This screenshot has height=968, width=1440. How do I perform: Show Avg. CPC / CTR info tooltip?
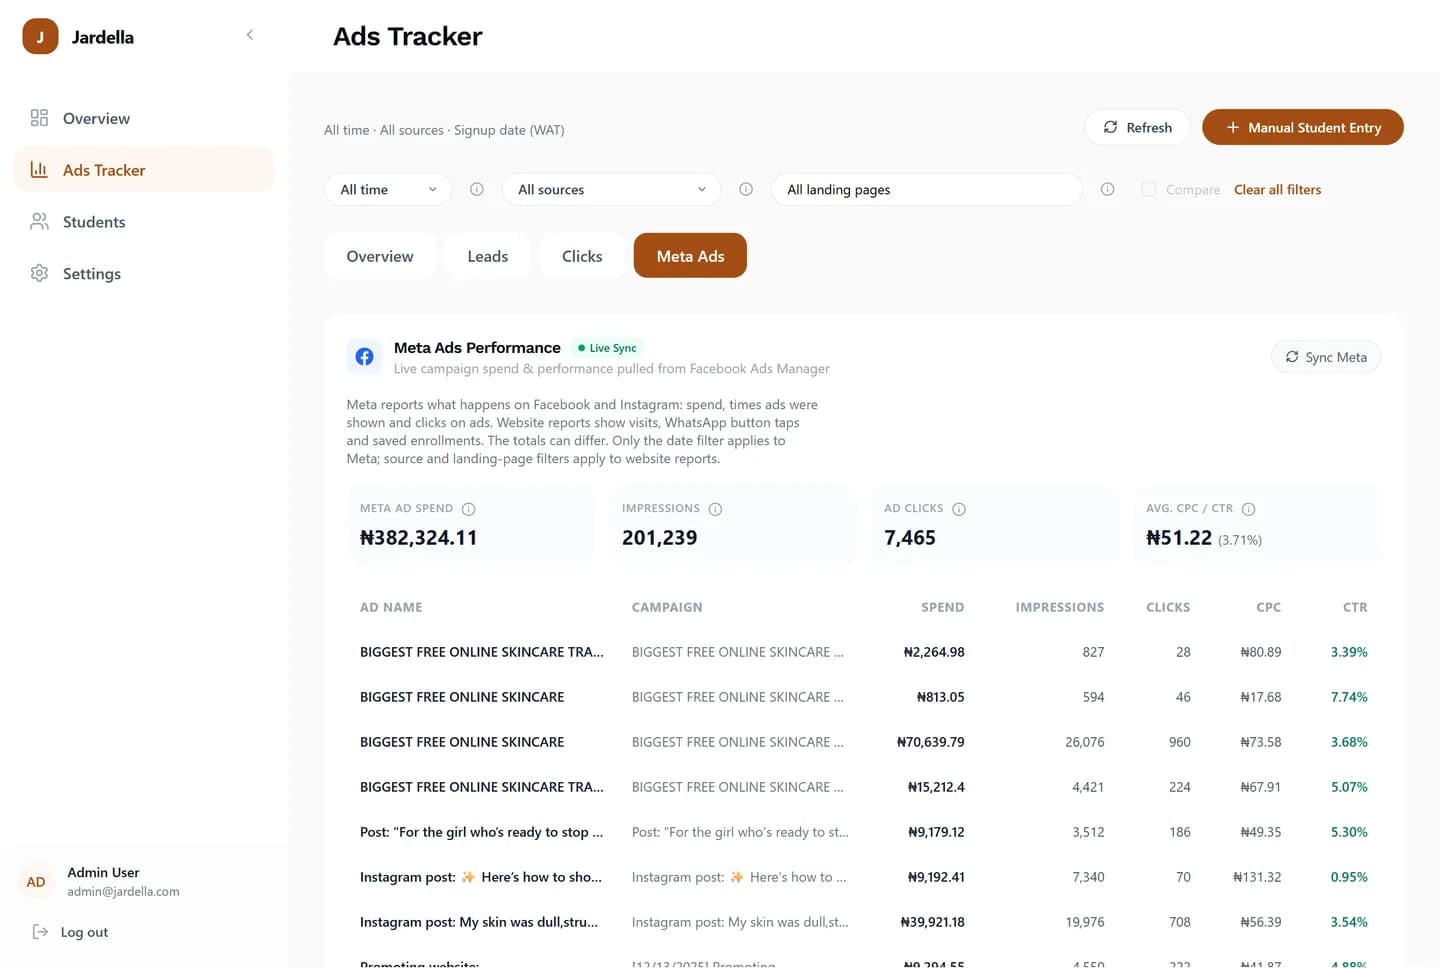1248,509
